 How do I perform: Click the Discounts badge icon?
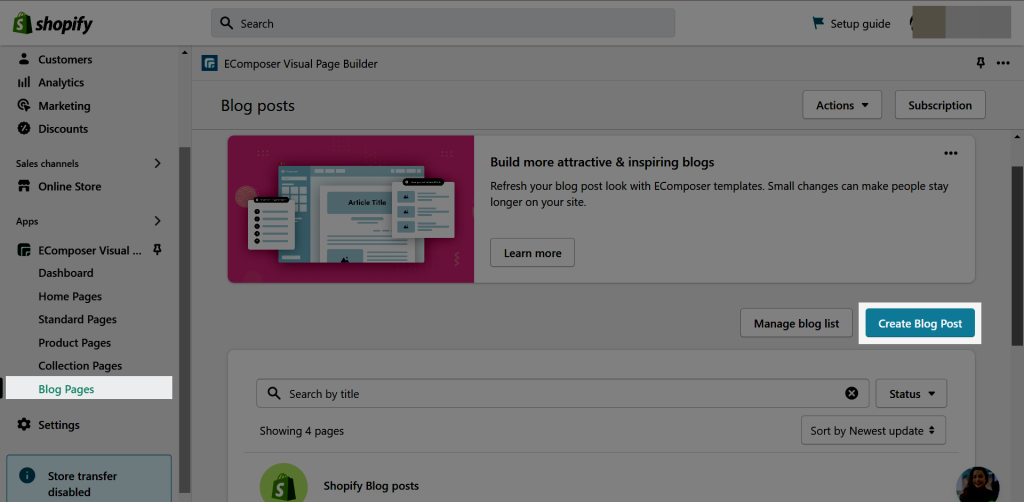(x=24, y=129)
